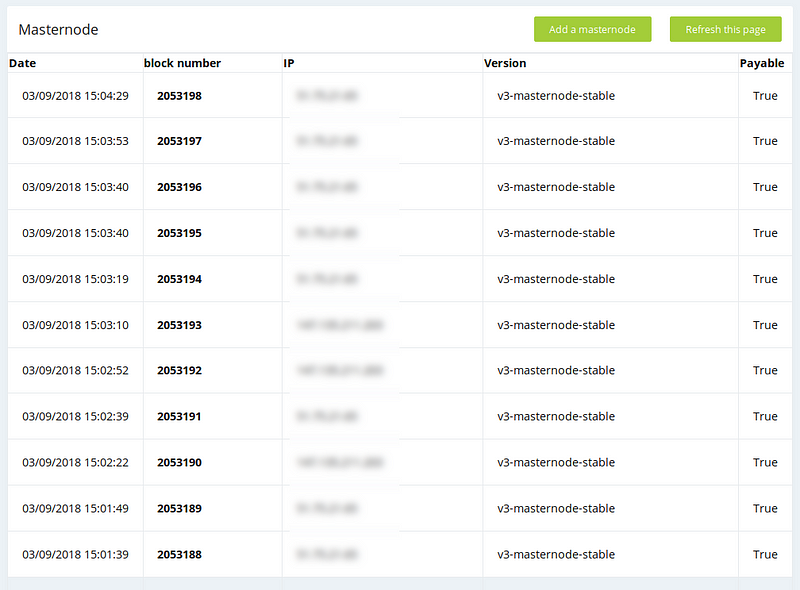Select the IP column header
The image size is (800, 590).
tap(289, 63)
